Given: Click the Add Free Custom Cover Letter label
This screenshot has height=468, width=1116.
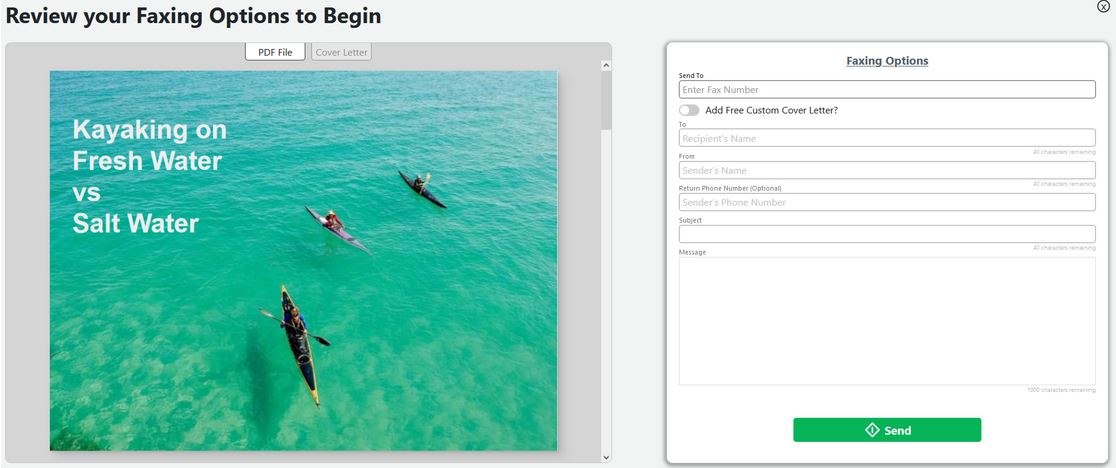Looking at the screenshot, I should pyautogui.click(x=771, y=110).
